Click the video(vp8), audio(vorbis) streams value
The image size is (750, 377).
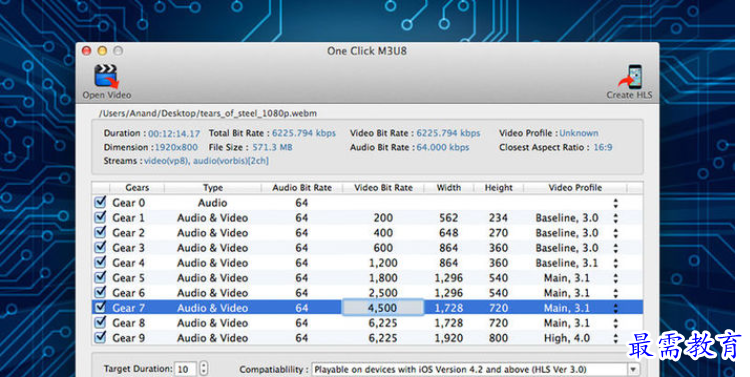tap(206, 161)
